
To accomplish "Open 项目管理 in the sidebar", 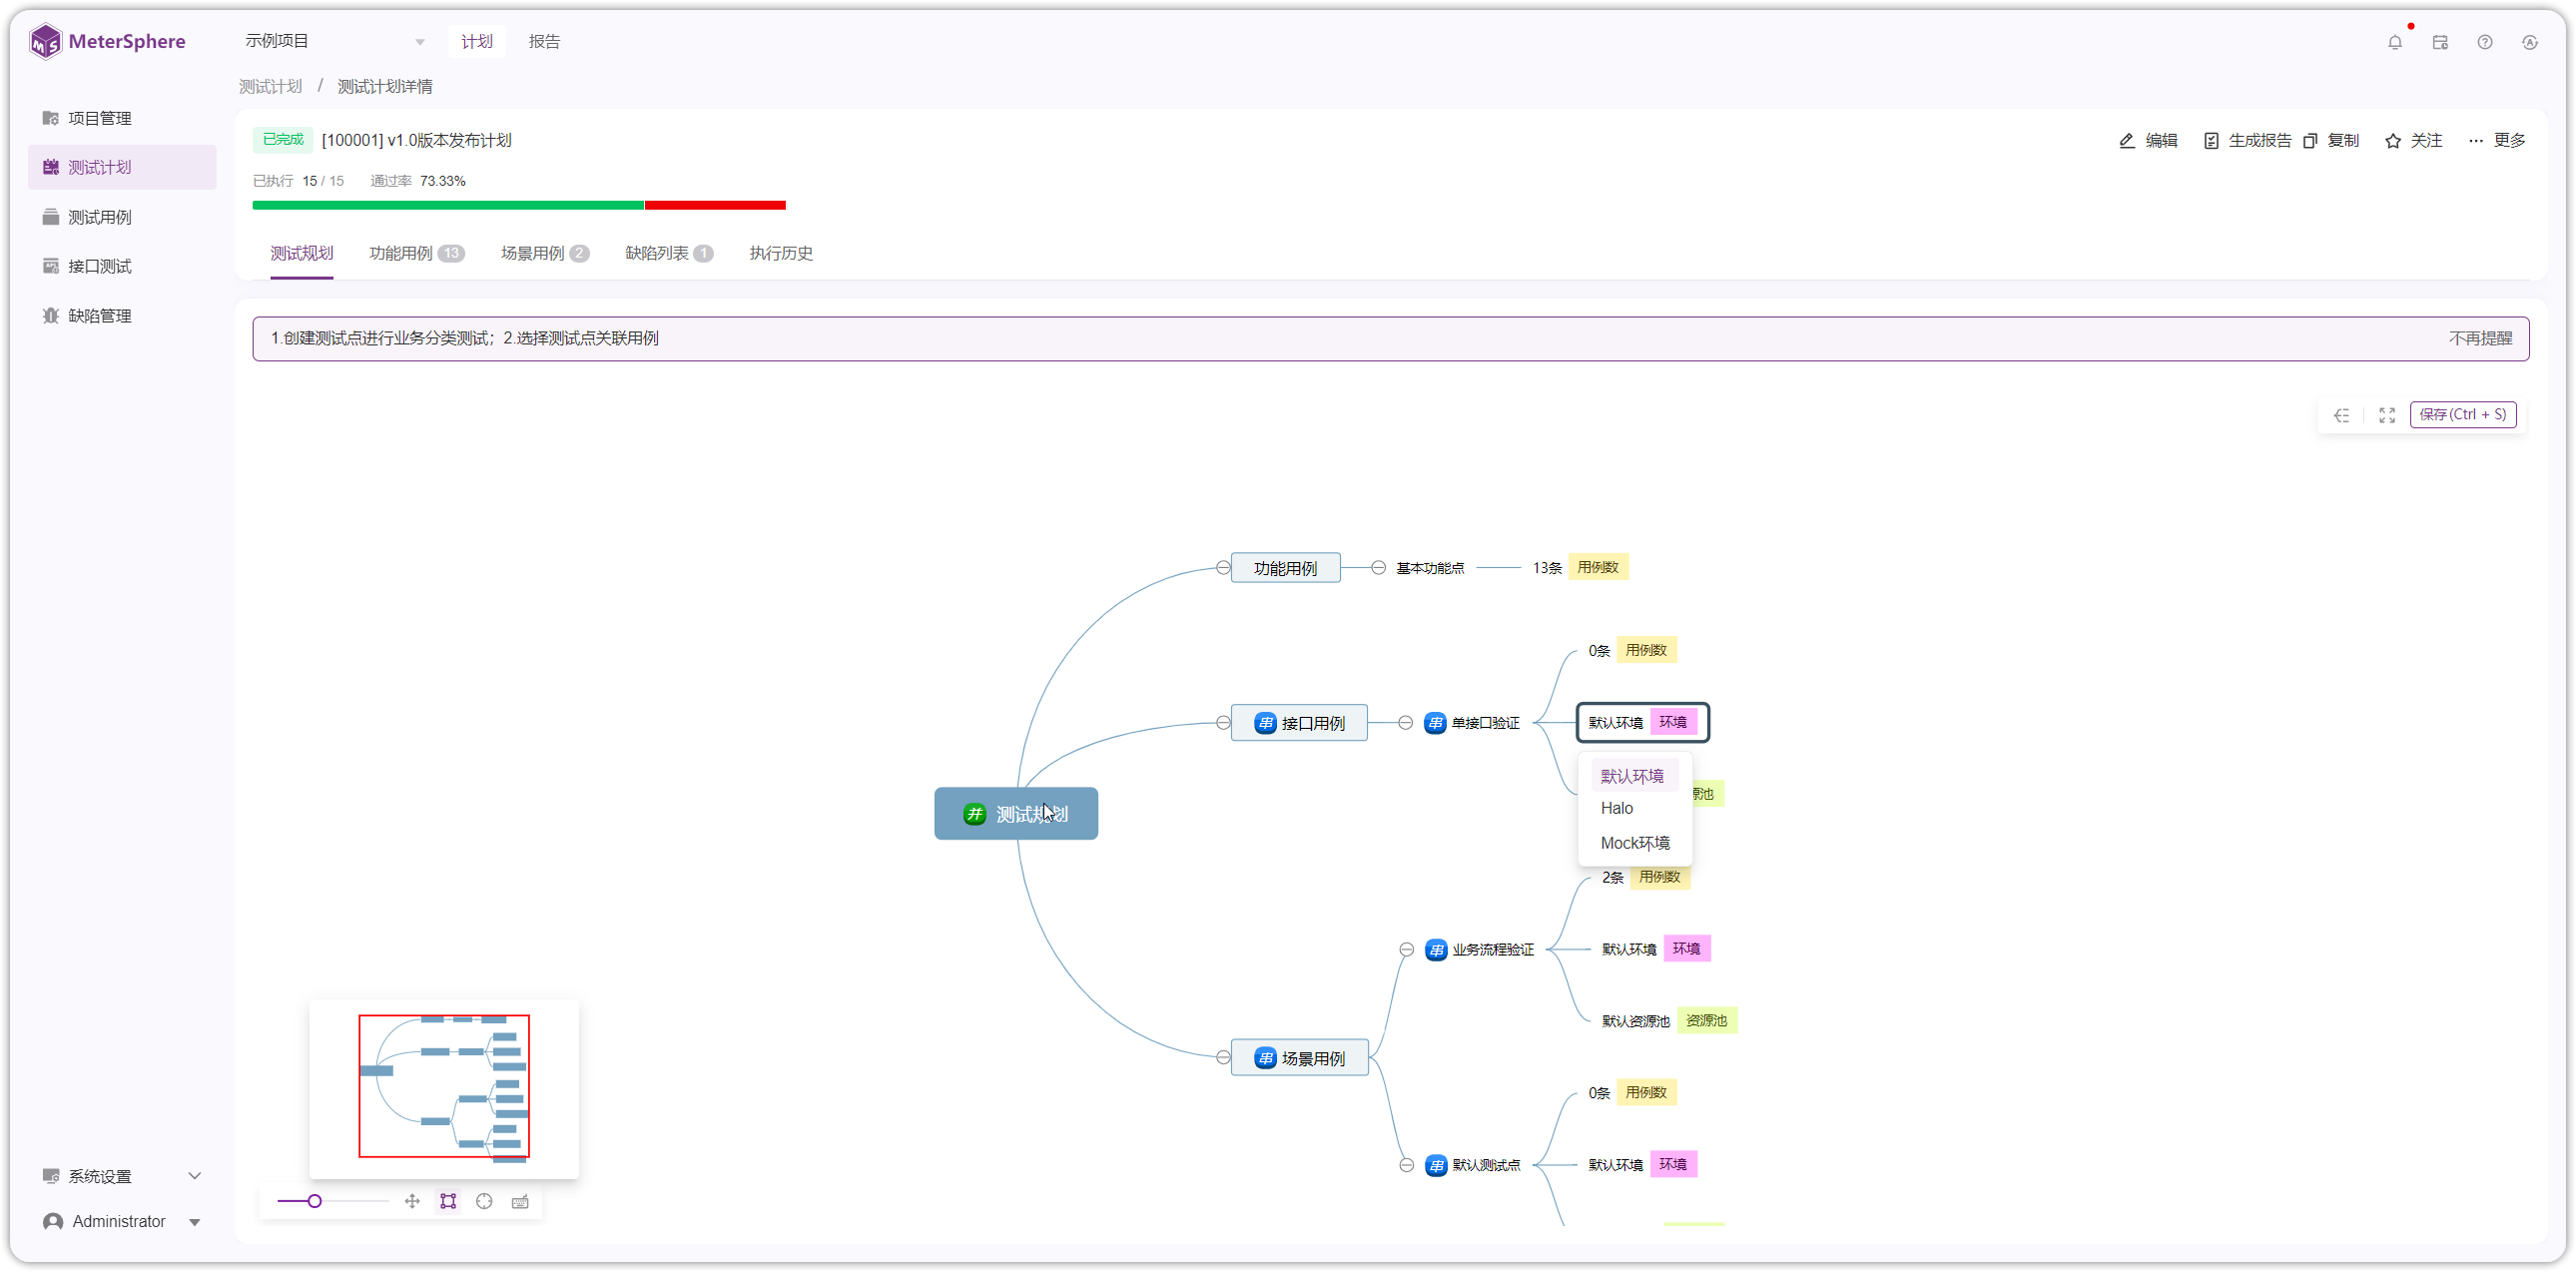I will (x=122, y=118).
